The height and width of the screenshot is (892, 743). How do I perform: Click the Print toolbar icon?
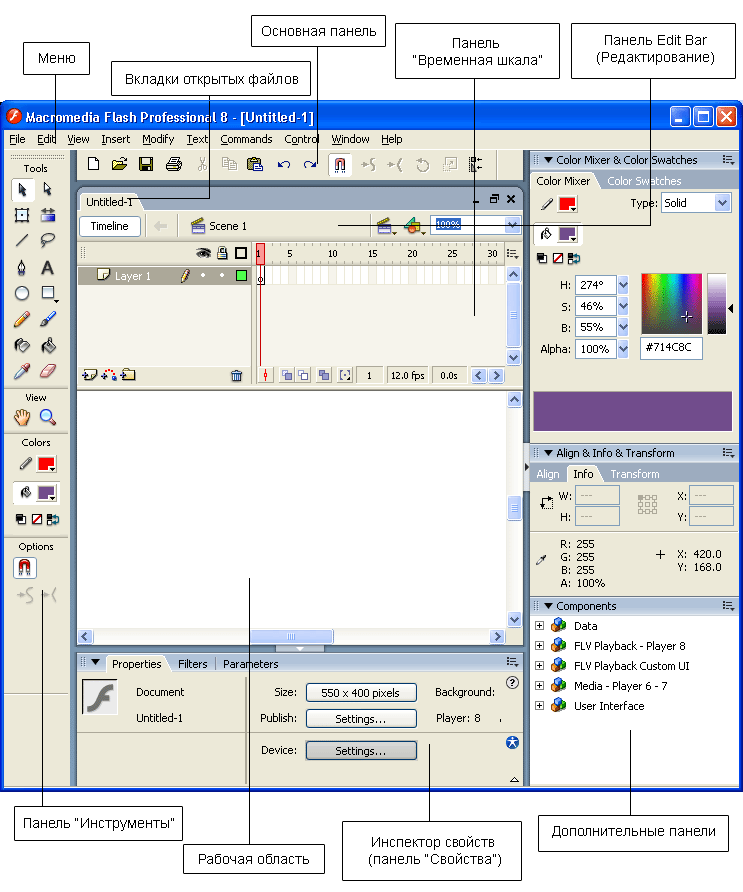(x=174, y=164)
